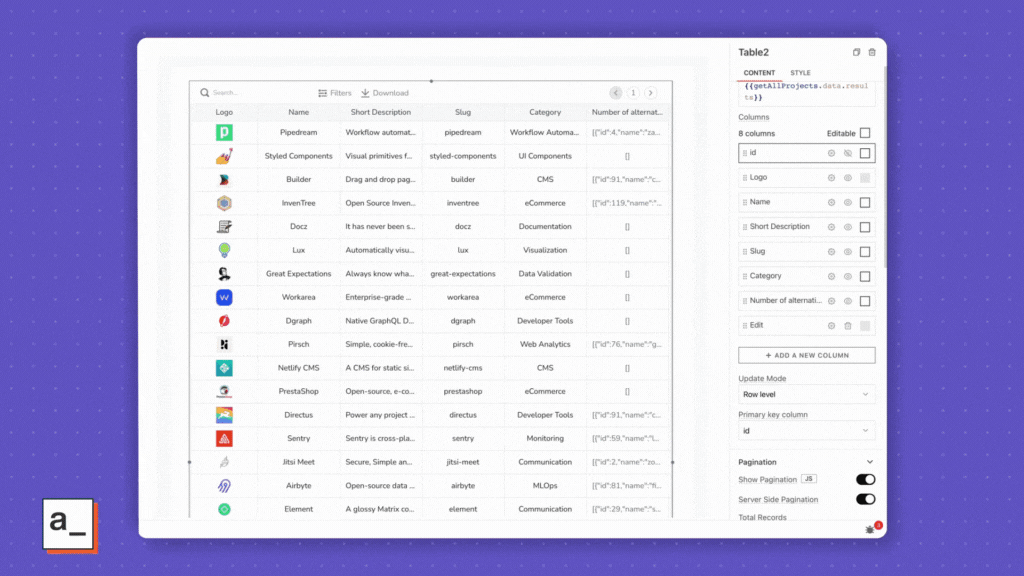Open settings gear for the Slug column
The image size is (1024, 576).
[x=831, y=252]
